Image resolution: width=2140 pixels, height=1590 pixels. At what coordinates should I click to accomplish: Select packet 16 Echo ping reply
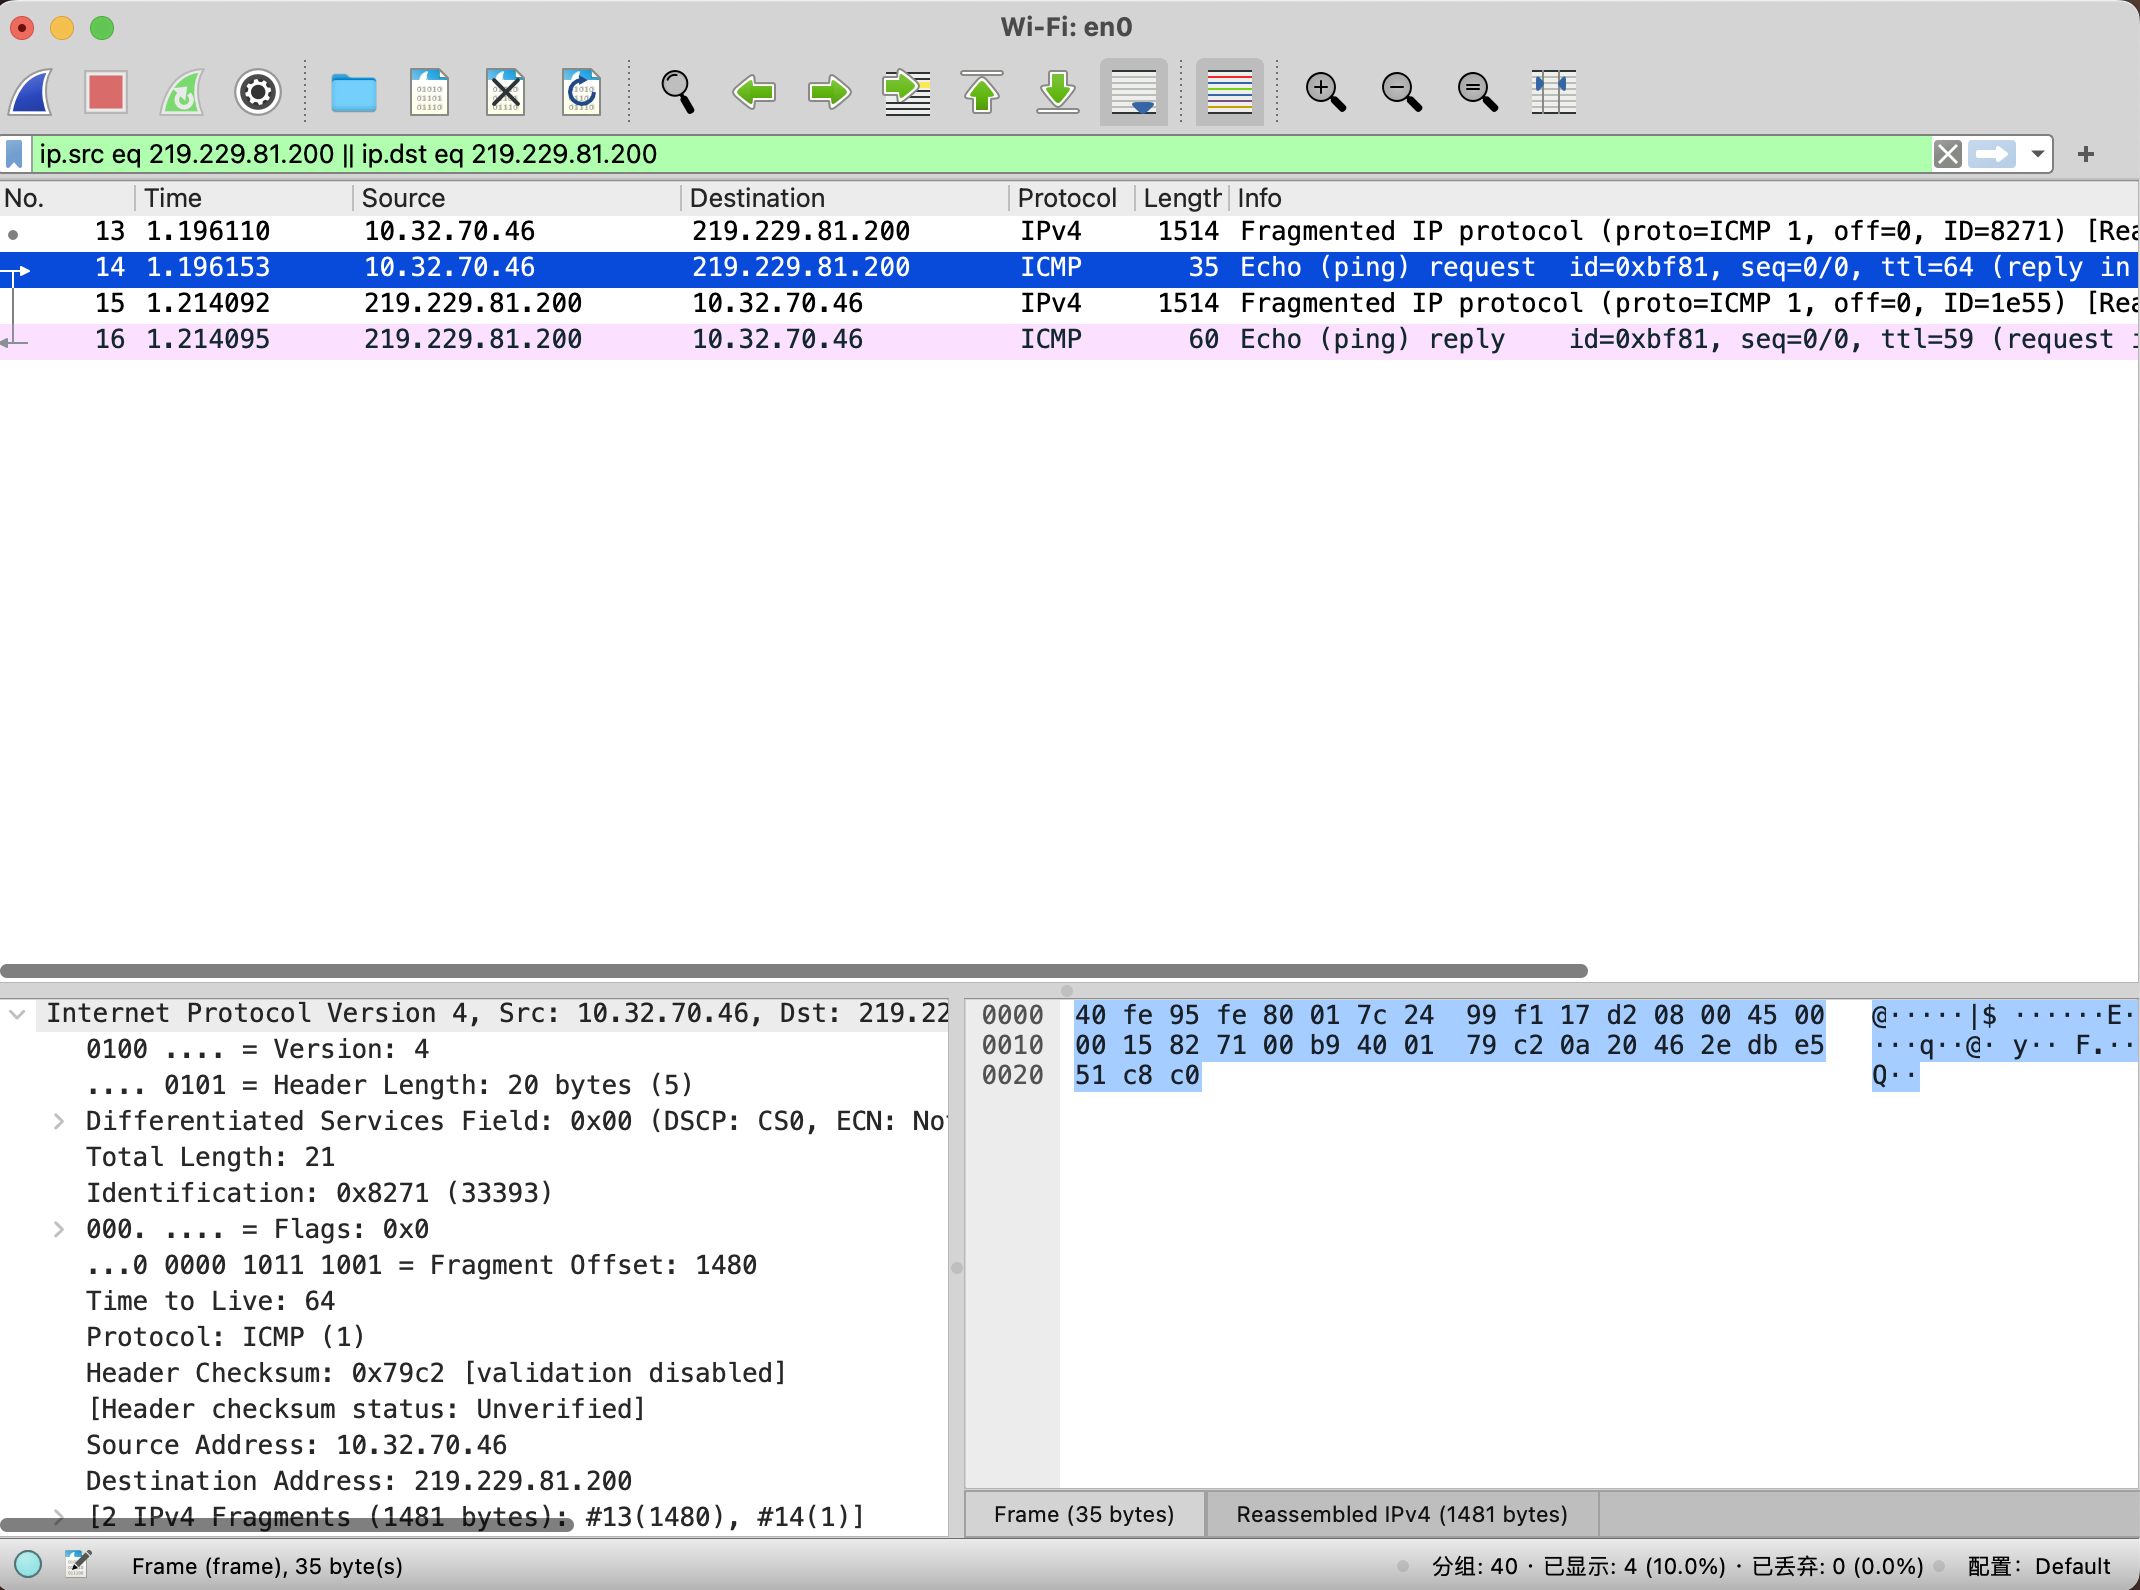tap(1069, 340)
